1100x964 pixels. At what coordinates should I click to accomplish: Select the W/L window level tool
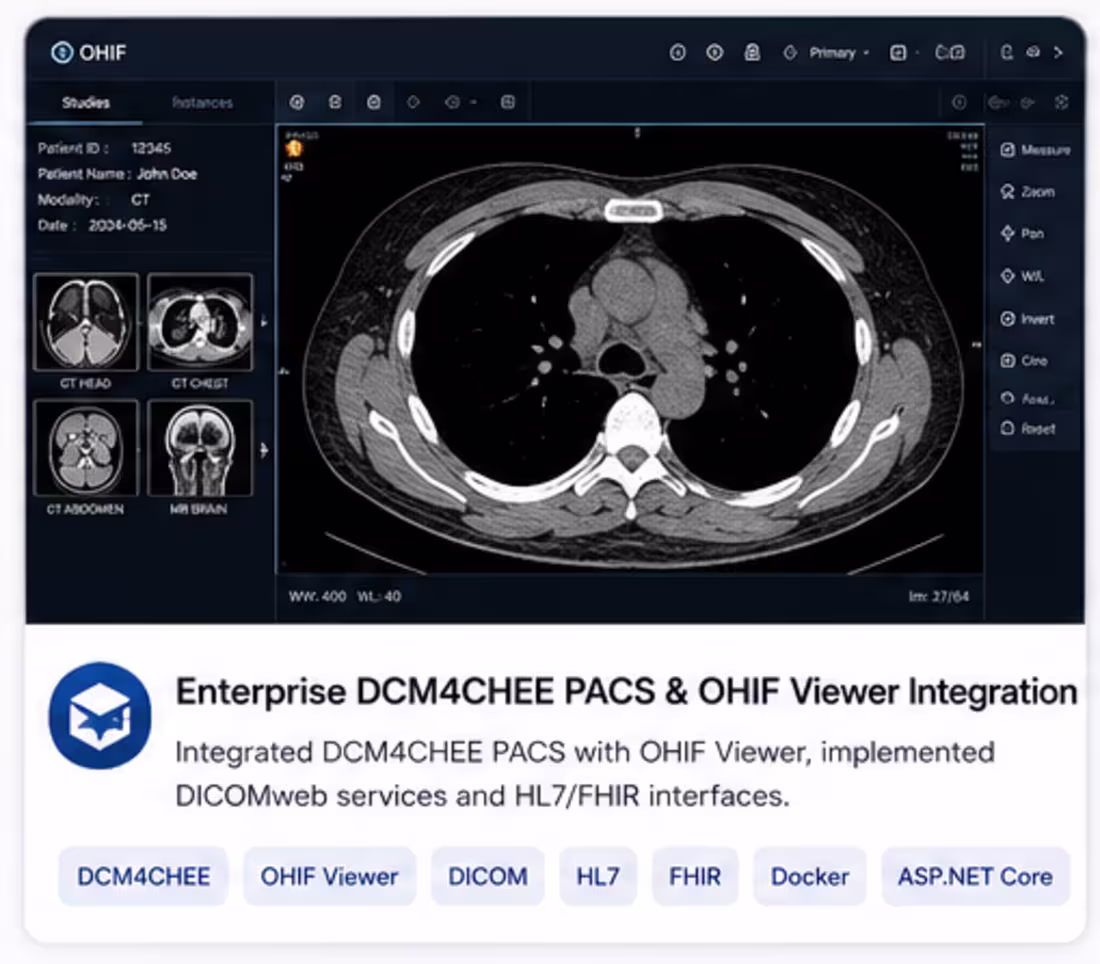click(1022, 276)
